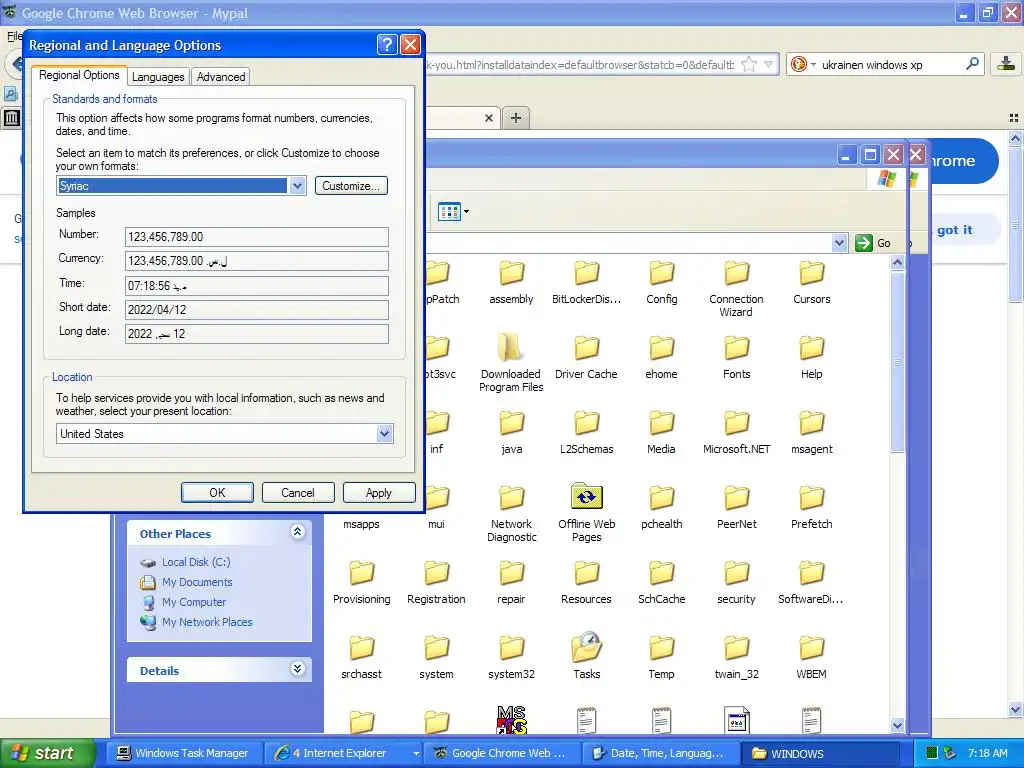
Task: Select the WBEM folder
Action: tap(812, 657)
